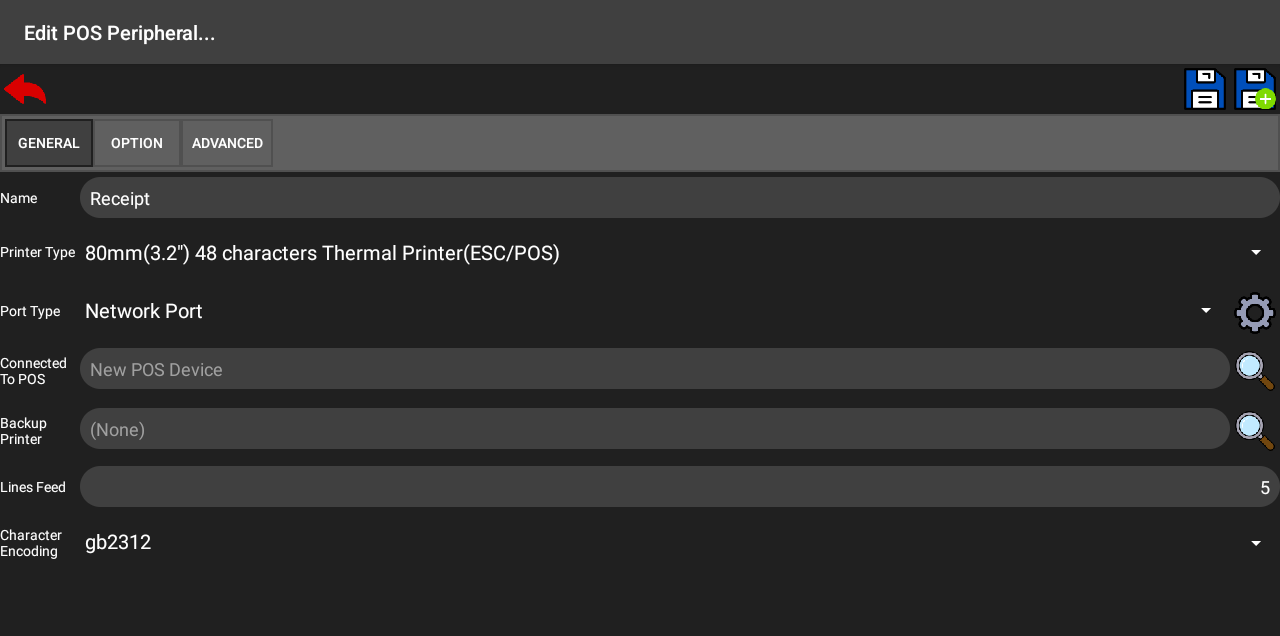Viewport: 1280px width, 636px height.
Task: Expand the Printer Type dropdown
Action: pyautogui.click(x=1256, y=253)
